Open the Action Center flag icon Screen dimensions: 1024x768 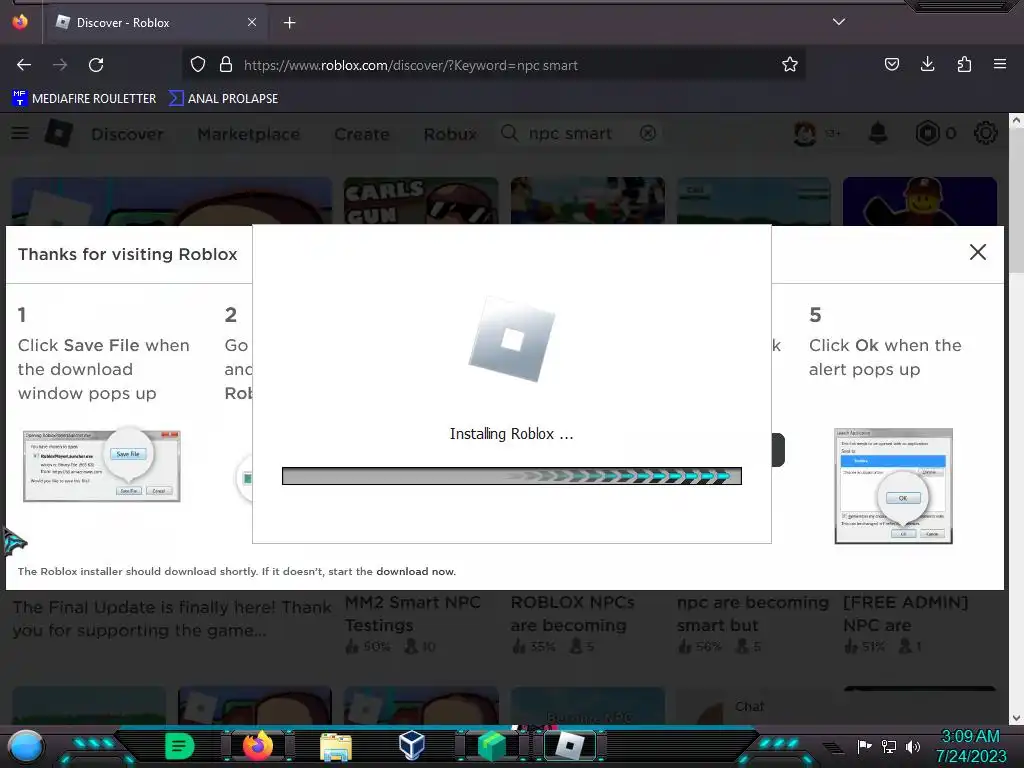[x=865, y=746]
